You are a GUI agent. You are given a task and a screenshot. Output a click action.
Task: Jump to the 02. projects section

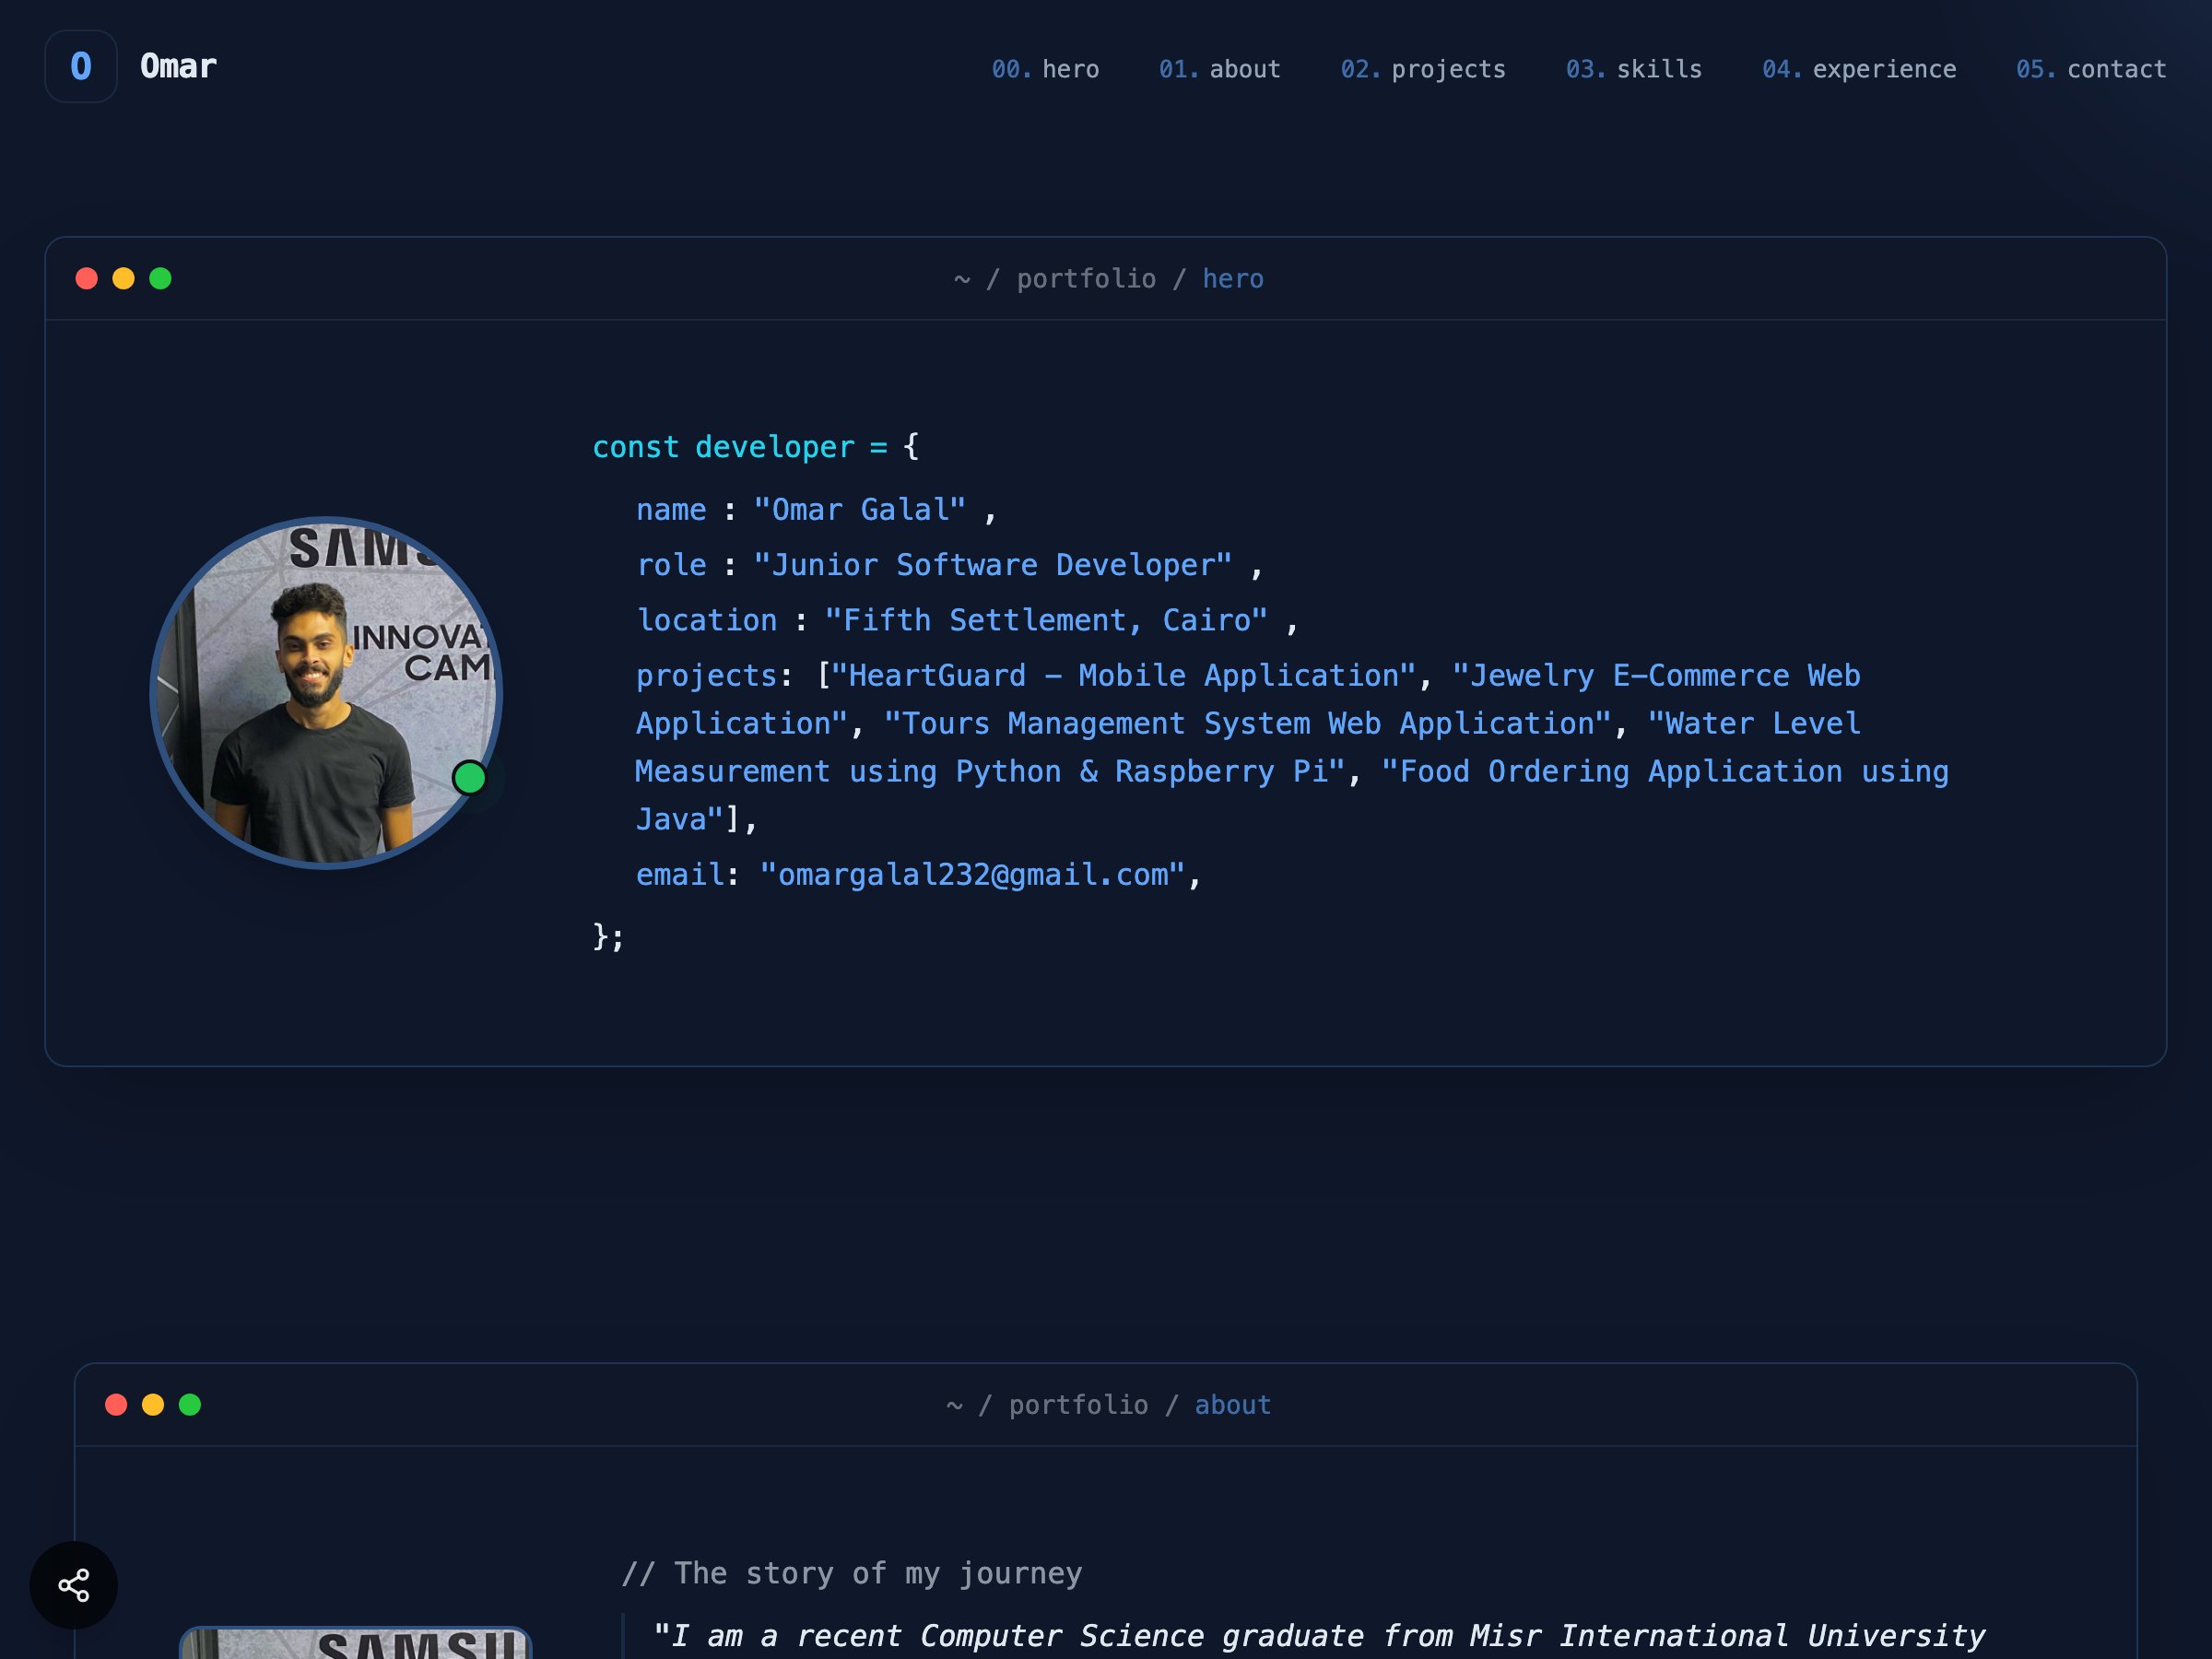tap(1423, 69)
